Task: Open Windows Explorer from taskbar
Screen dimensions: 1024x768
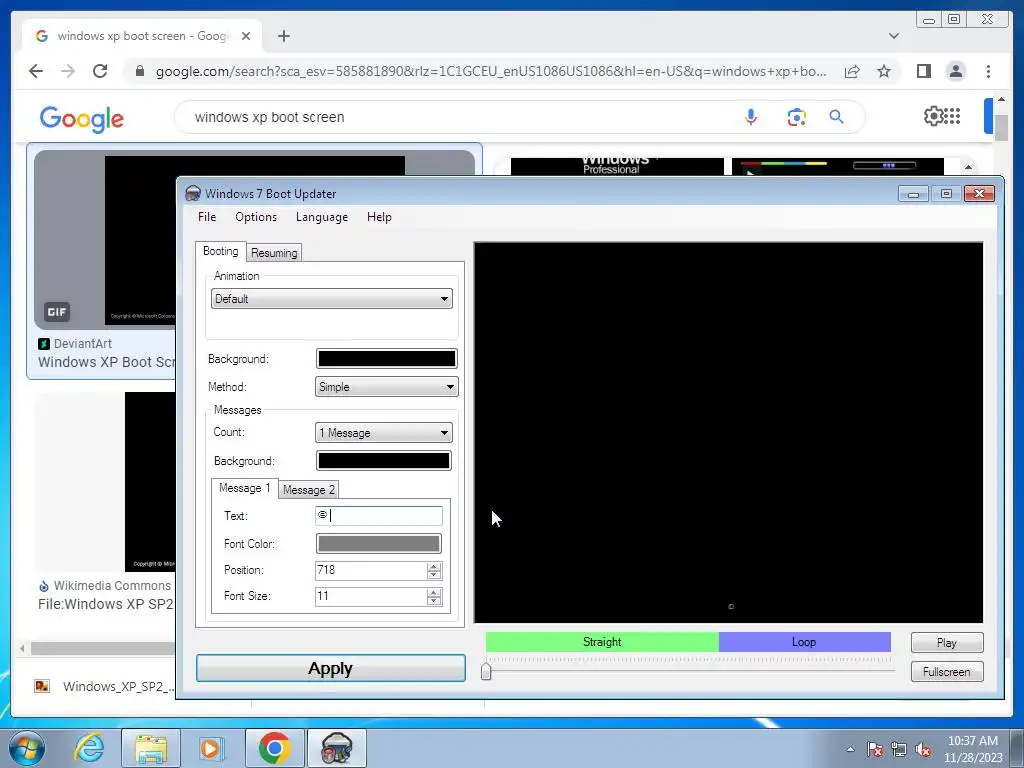Action: [151, 748]
